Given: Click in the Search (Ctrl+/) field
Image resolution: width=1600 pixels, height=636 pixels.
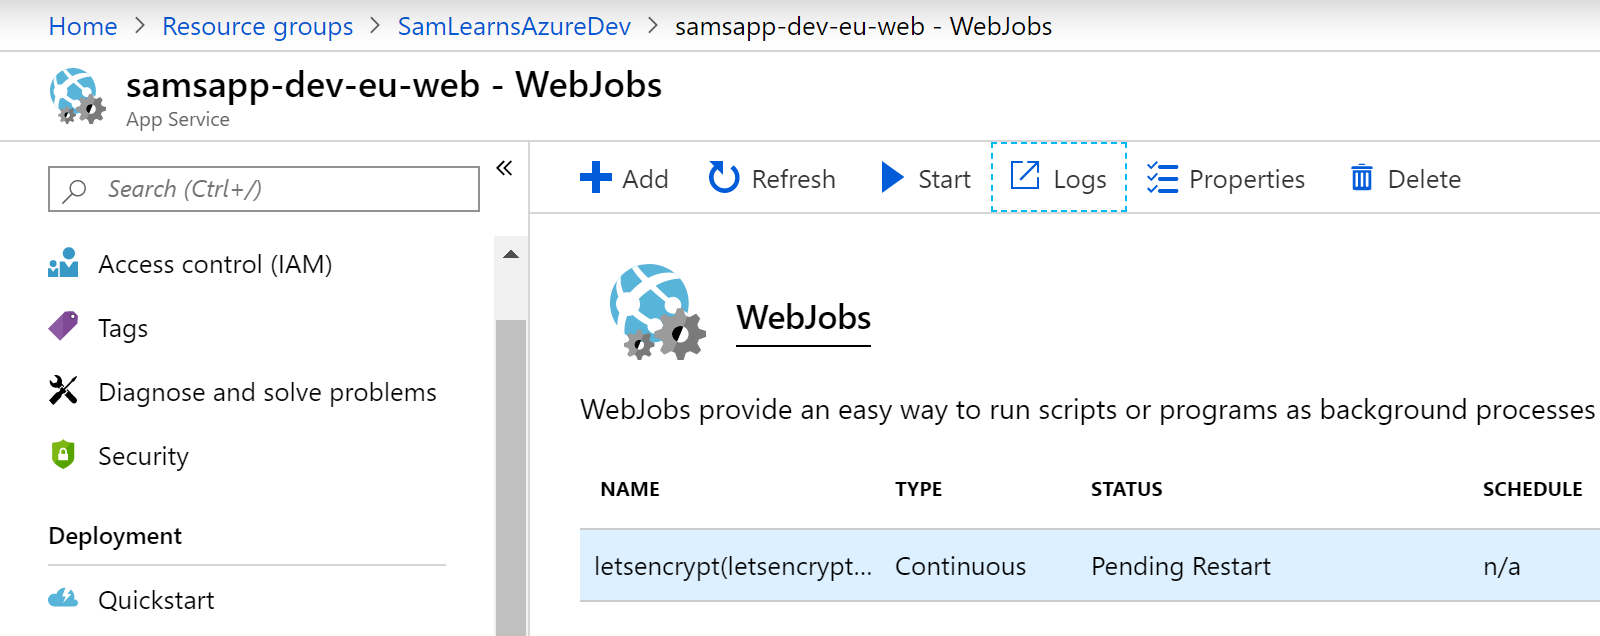Looking at the screenshot, I should coord(264,189).
